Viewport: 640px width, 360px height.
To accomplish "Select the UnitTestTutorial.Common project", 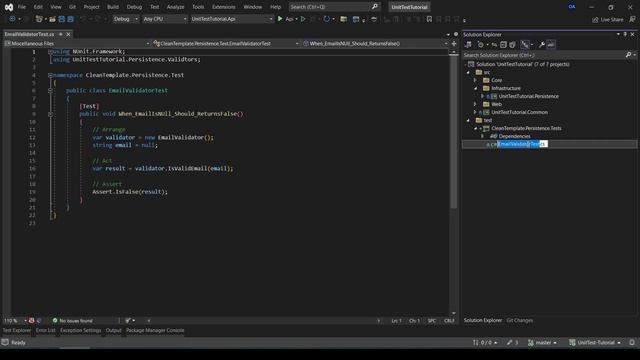I will click(519, 112).
